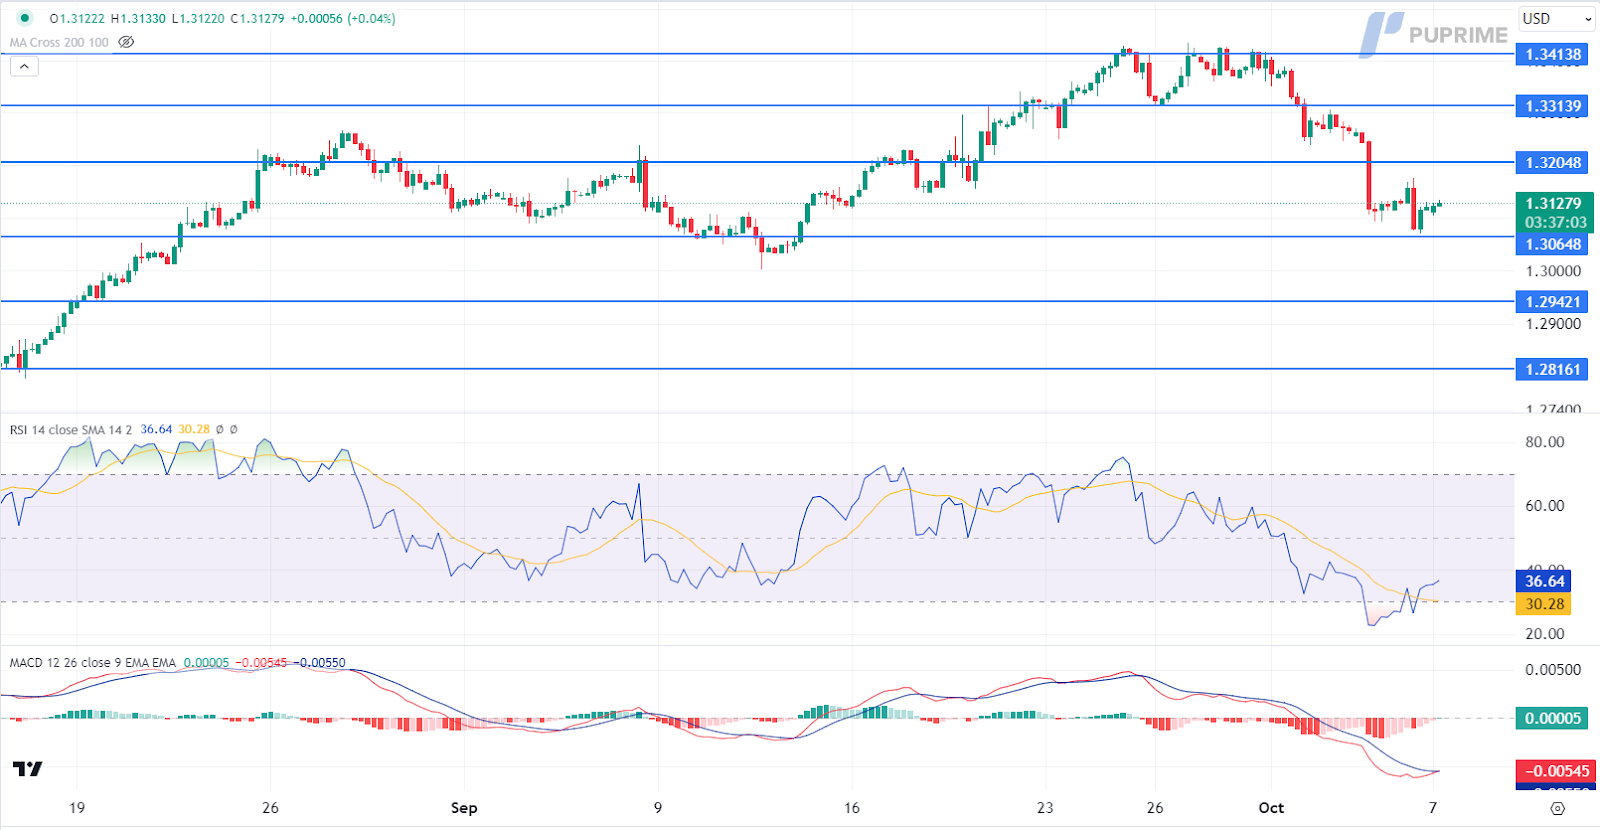
Task: Click the low price L1.31220 in header
Action: tap(198, 19)
